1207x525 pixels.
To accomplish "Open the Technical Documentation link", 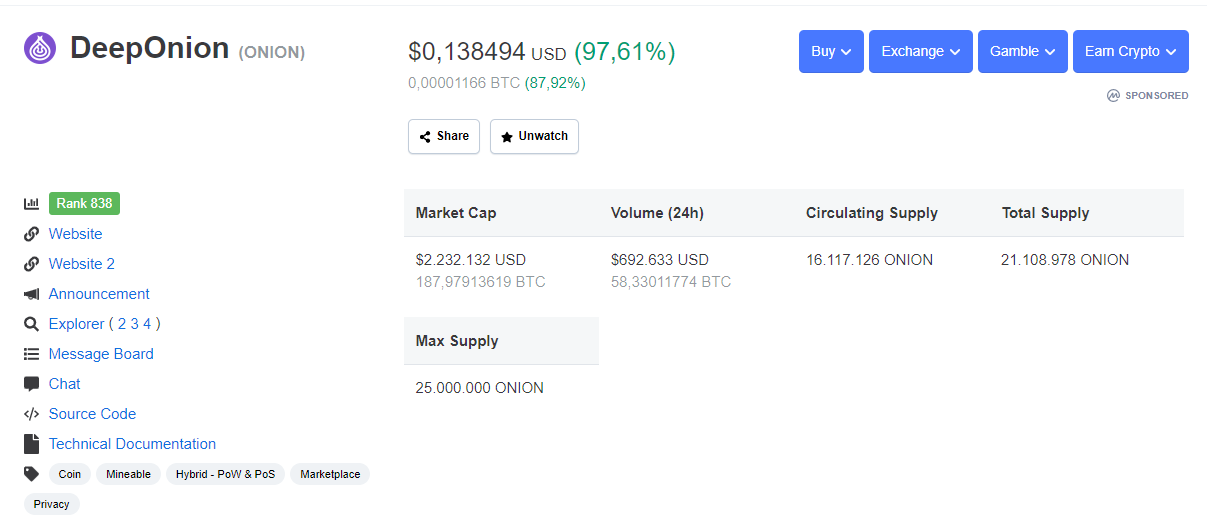I will point(132,444).
